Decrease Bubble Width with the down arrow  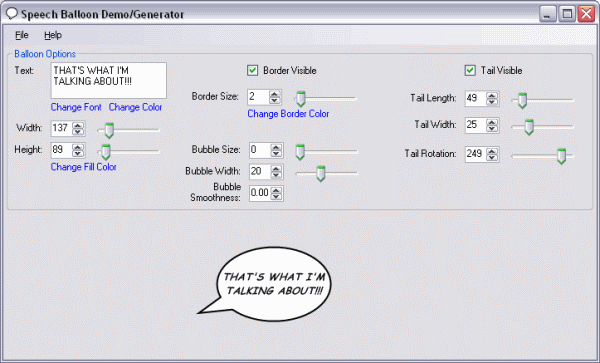coord(276,175)
